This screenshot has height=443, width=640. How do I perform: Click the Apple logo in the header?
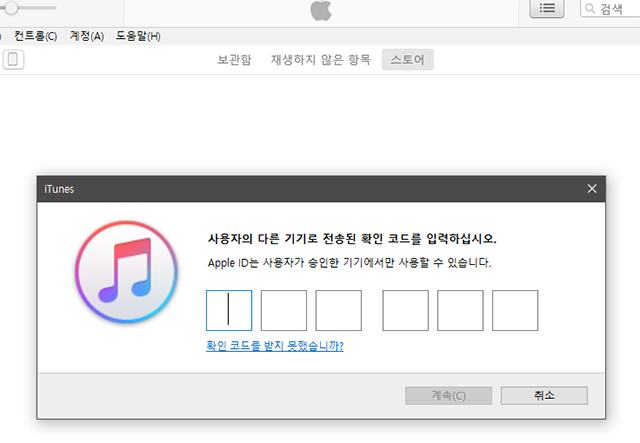(x=321, y=10)
